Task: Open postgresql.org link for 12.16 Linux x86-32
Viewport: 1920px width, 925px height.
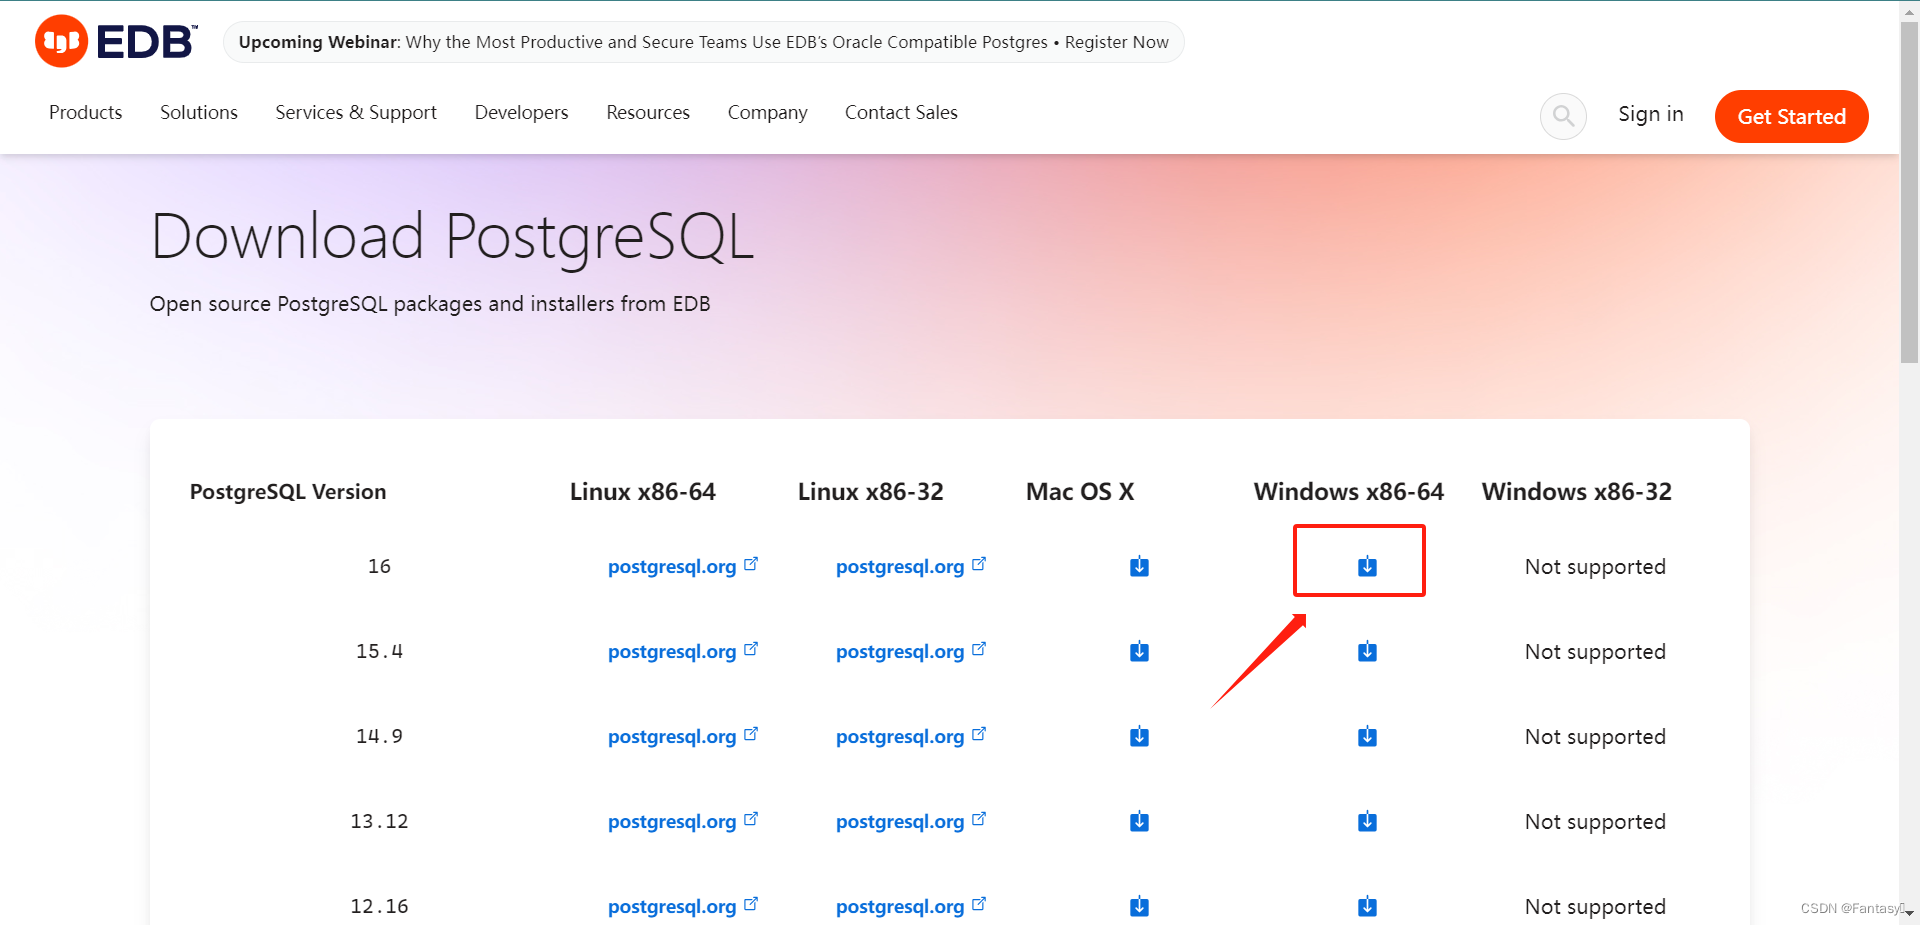Action: point(911,906)
